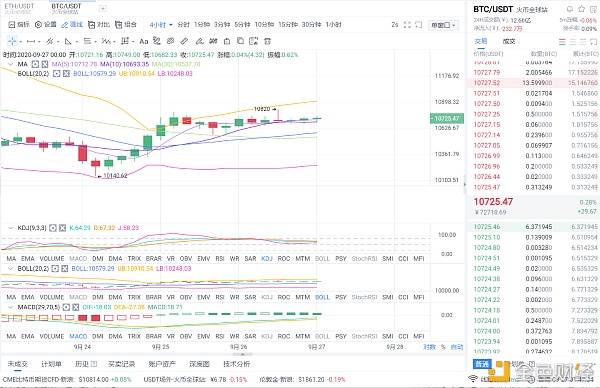Select the crosshair cursor drawing tool
The height and width of the screenshot is (388, 600).
click(12, 41)
